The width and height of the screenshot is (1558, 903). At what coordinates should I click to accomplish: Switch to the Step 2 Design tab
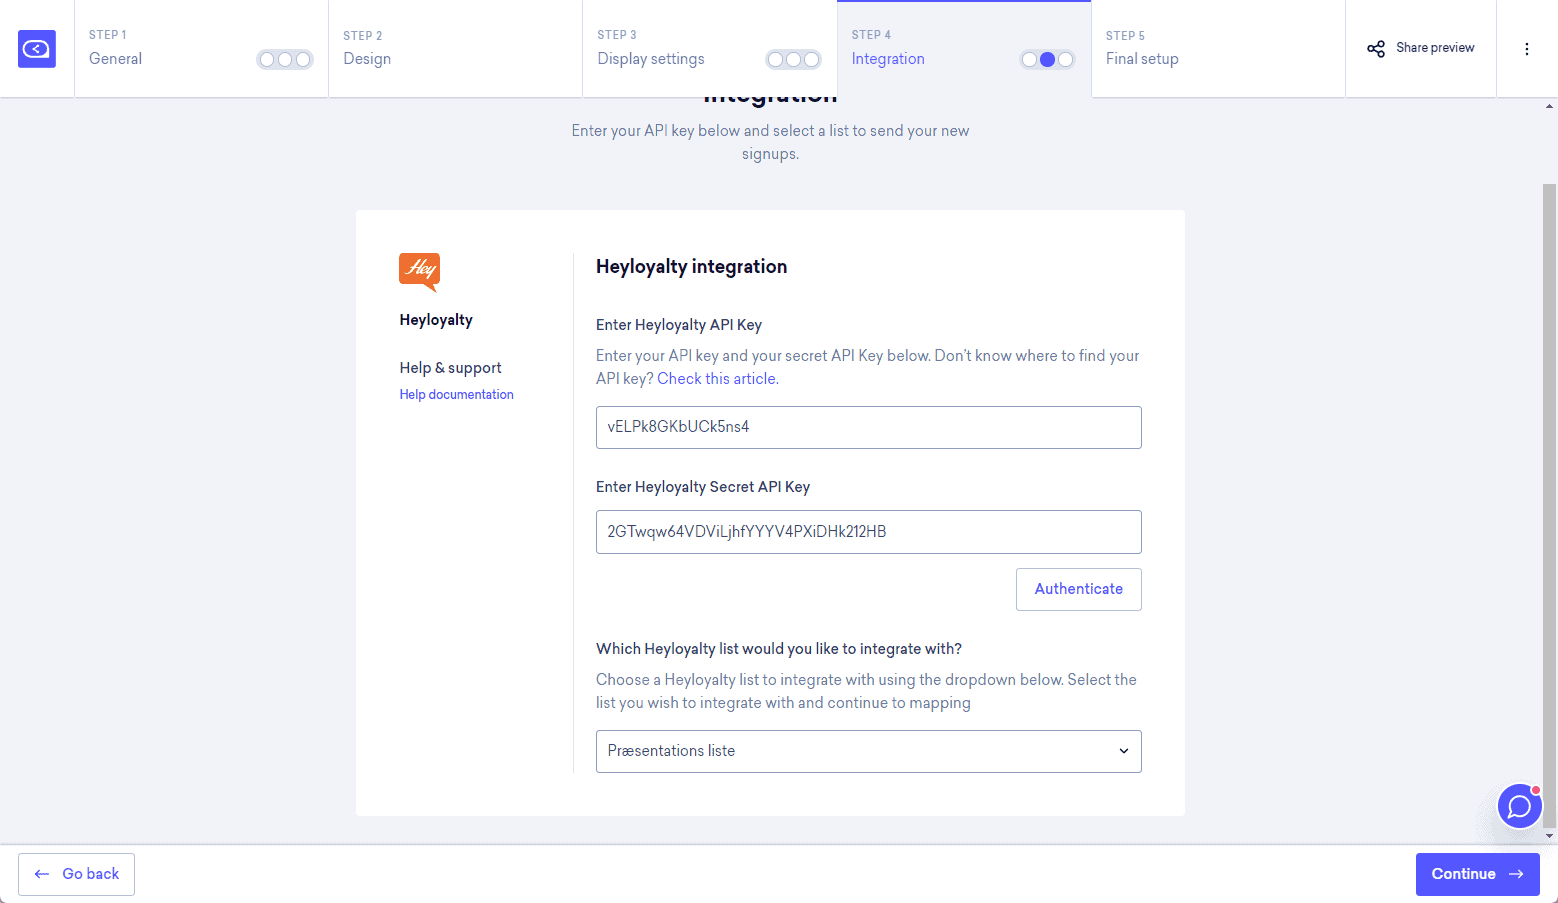click(455, 49)
